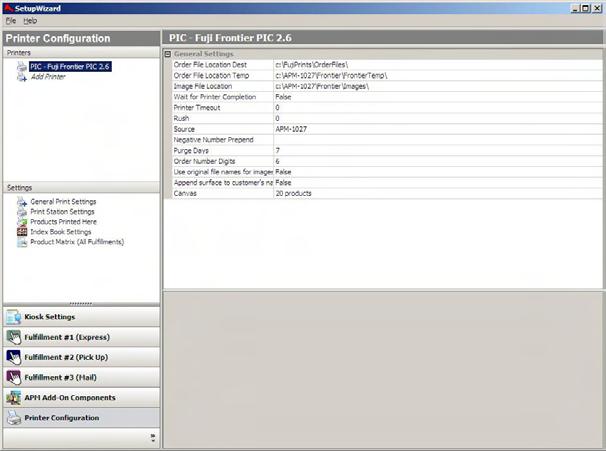Open the Help menu
This screenshot has height=451, width=606.
(x=30, y=21)
